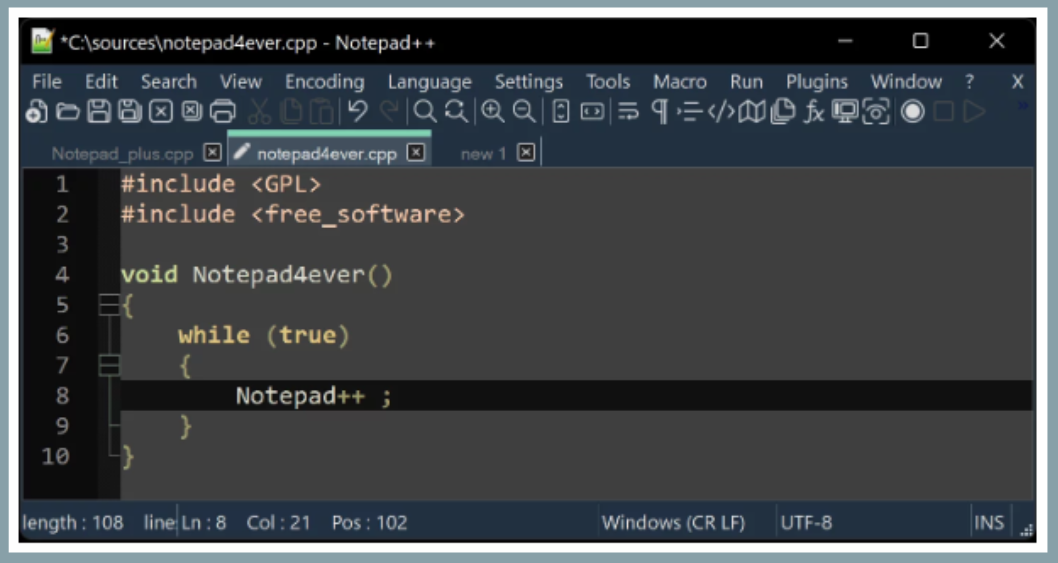Image resolution: width=1058 pixels, height=563 pixels.
Task: Click the Redo arrow icon
Action: [389, 111]
